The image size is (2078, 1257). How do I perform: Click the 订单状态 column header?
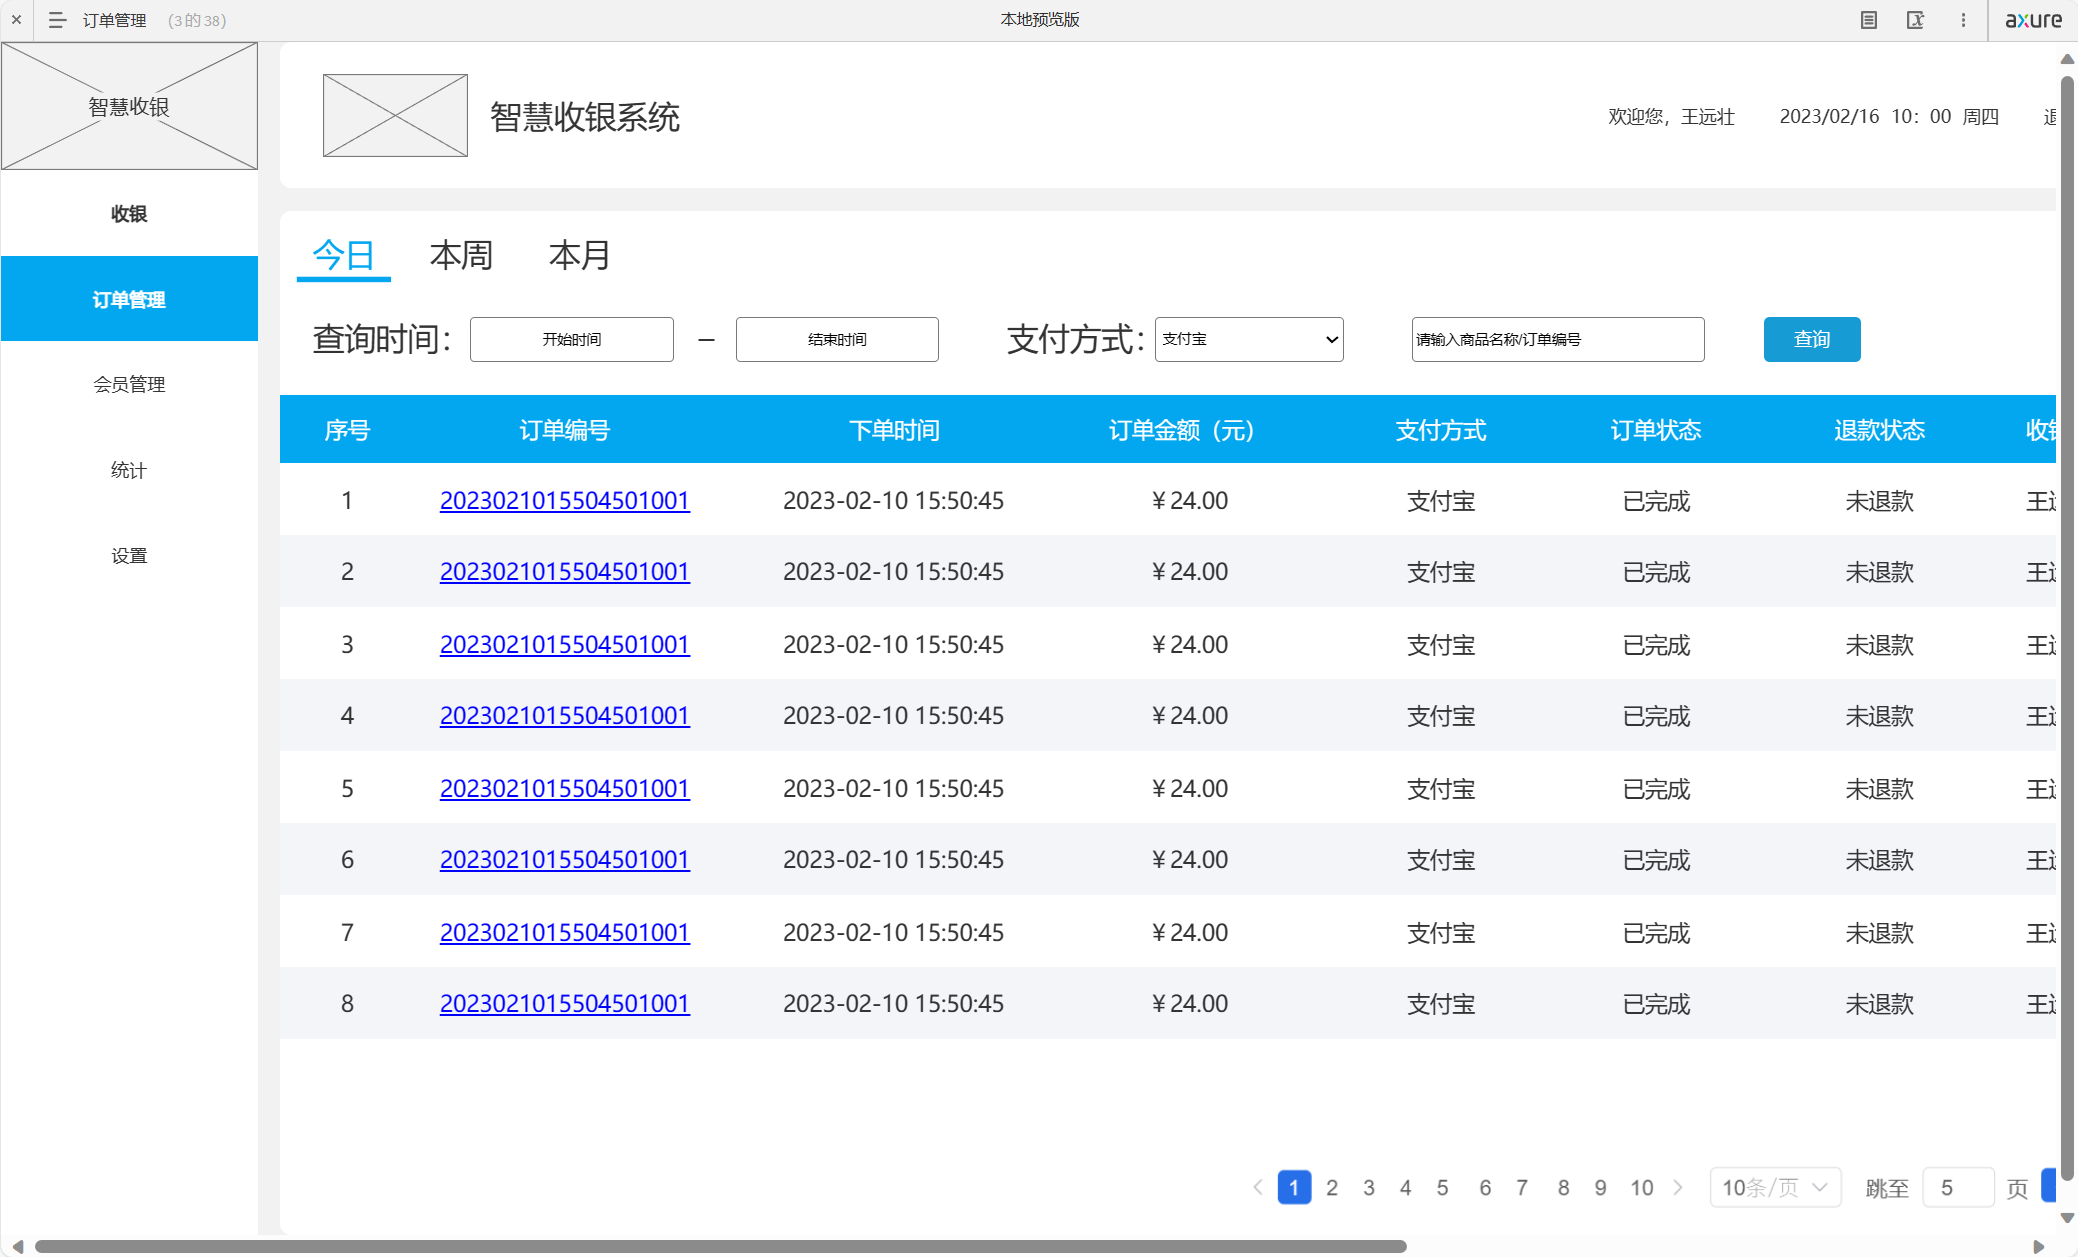pos(1656,430)
